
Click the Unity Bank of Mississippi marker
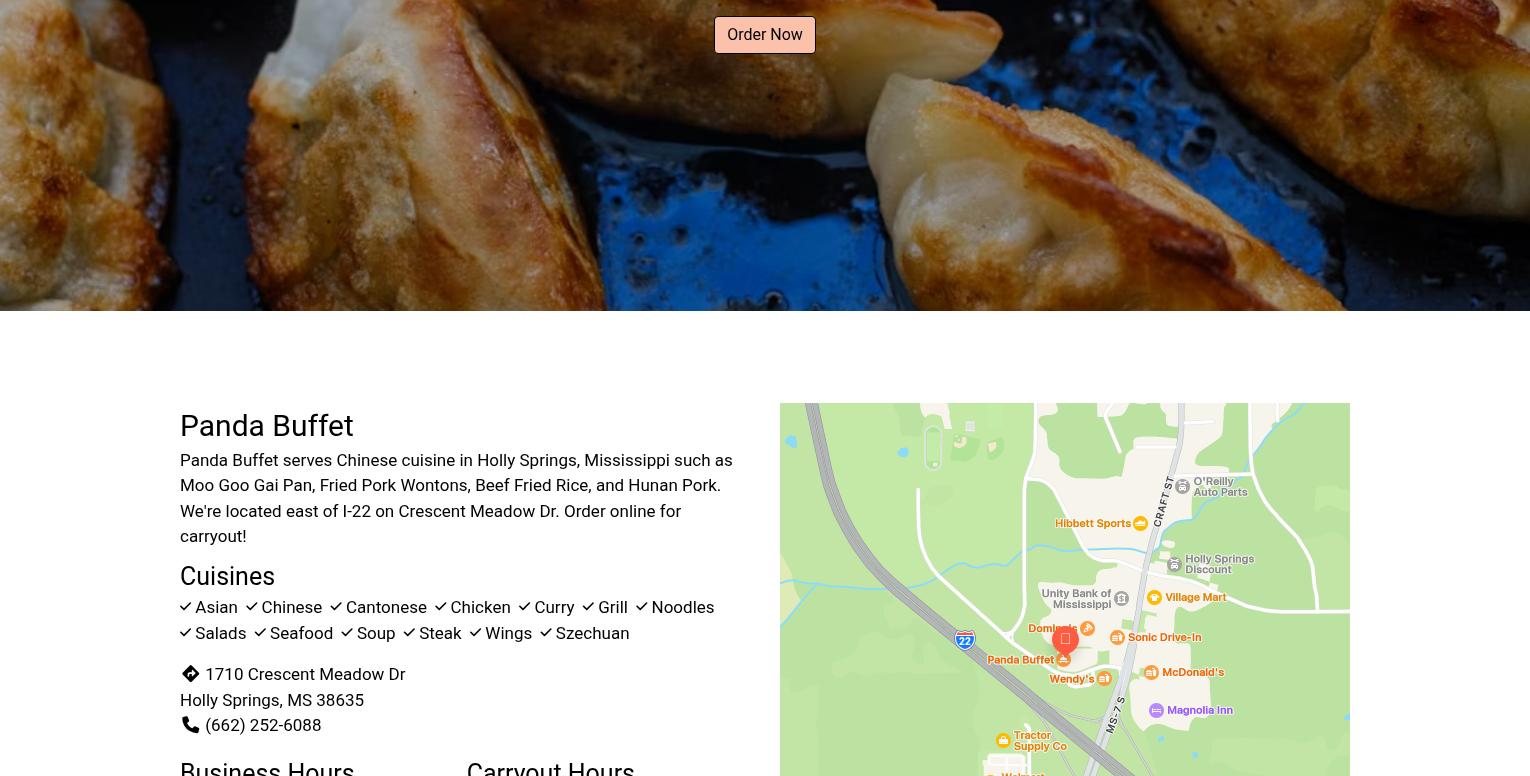pos(1121,598)
